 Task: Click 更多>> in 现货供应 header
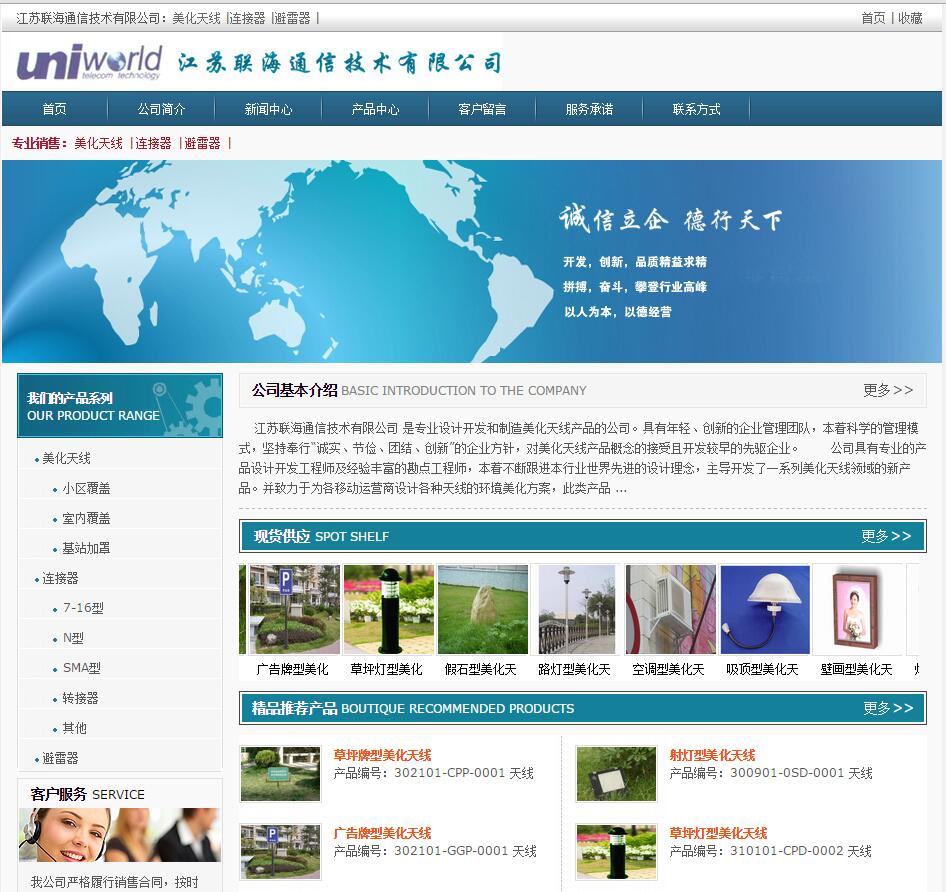click(886, 536)
